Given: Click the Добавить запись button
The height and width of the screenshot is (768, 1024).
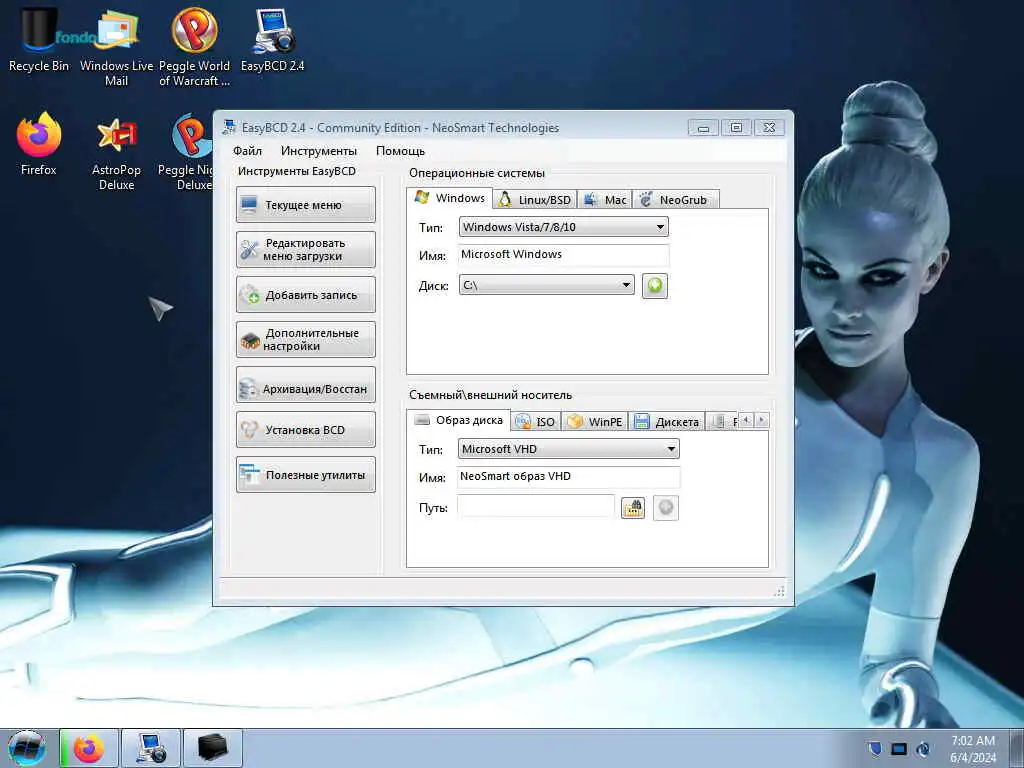Looking at the screenshot, I should (x=306, y=295).
